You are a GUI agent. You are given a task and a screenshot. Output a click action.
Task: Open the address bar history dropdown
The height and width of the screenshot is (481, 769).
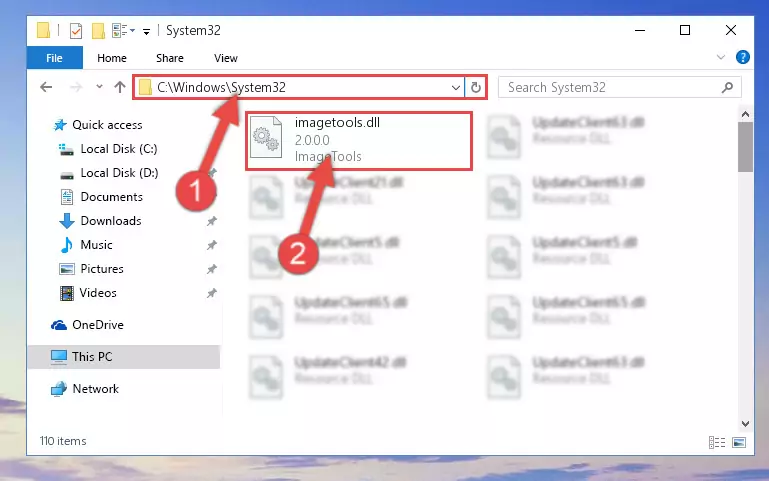pyautogui.click(x=456, y=88)
